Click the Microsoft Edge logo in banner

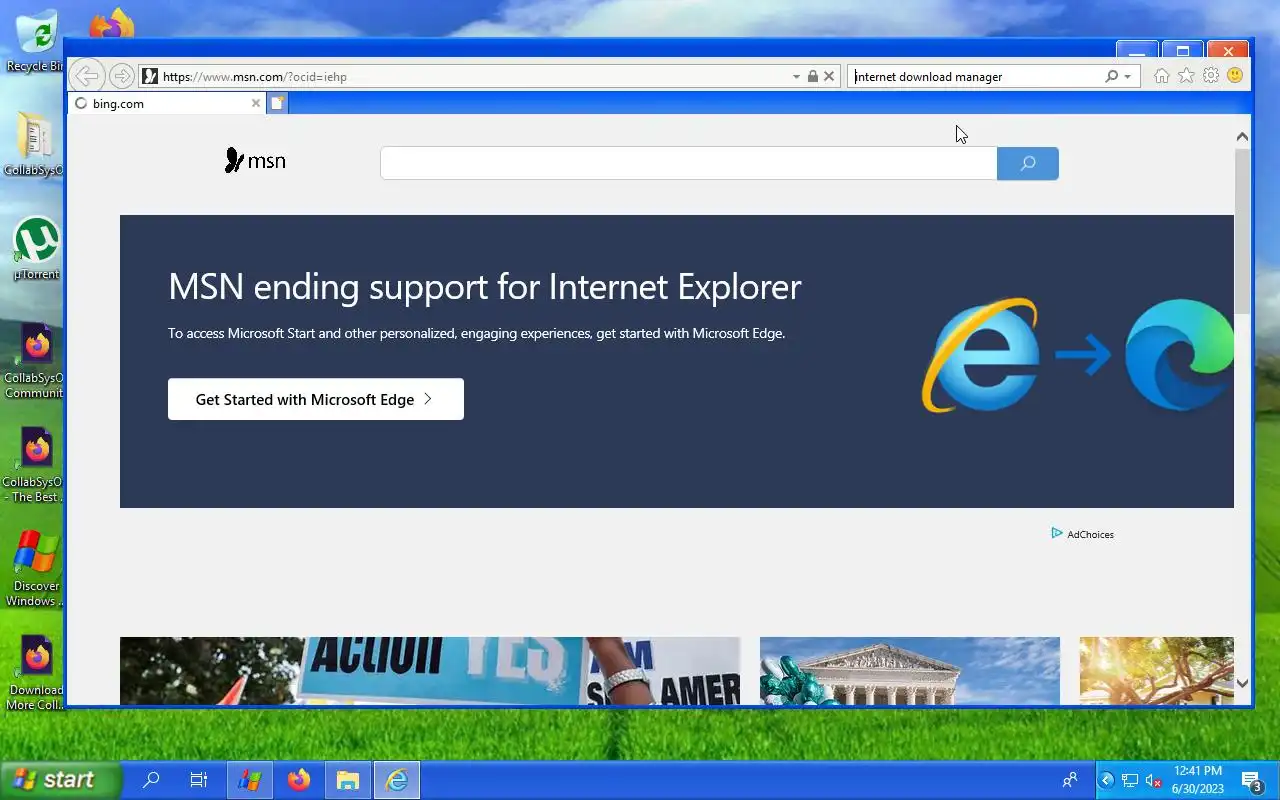click(1179, 355)
